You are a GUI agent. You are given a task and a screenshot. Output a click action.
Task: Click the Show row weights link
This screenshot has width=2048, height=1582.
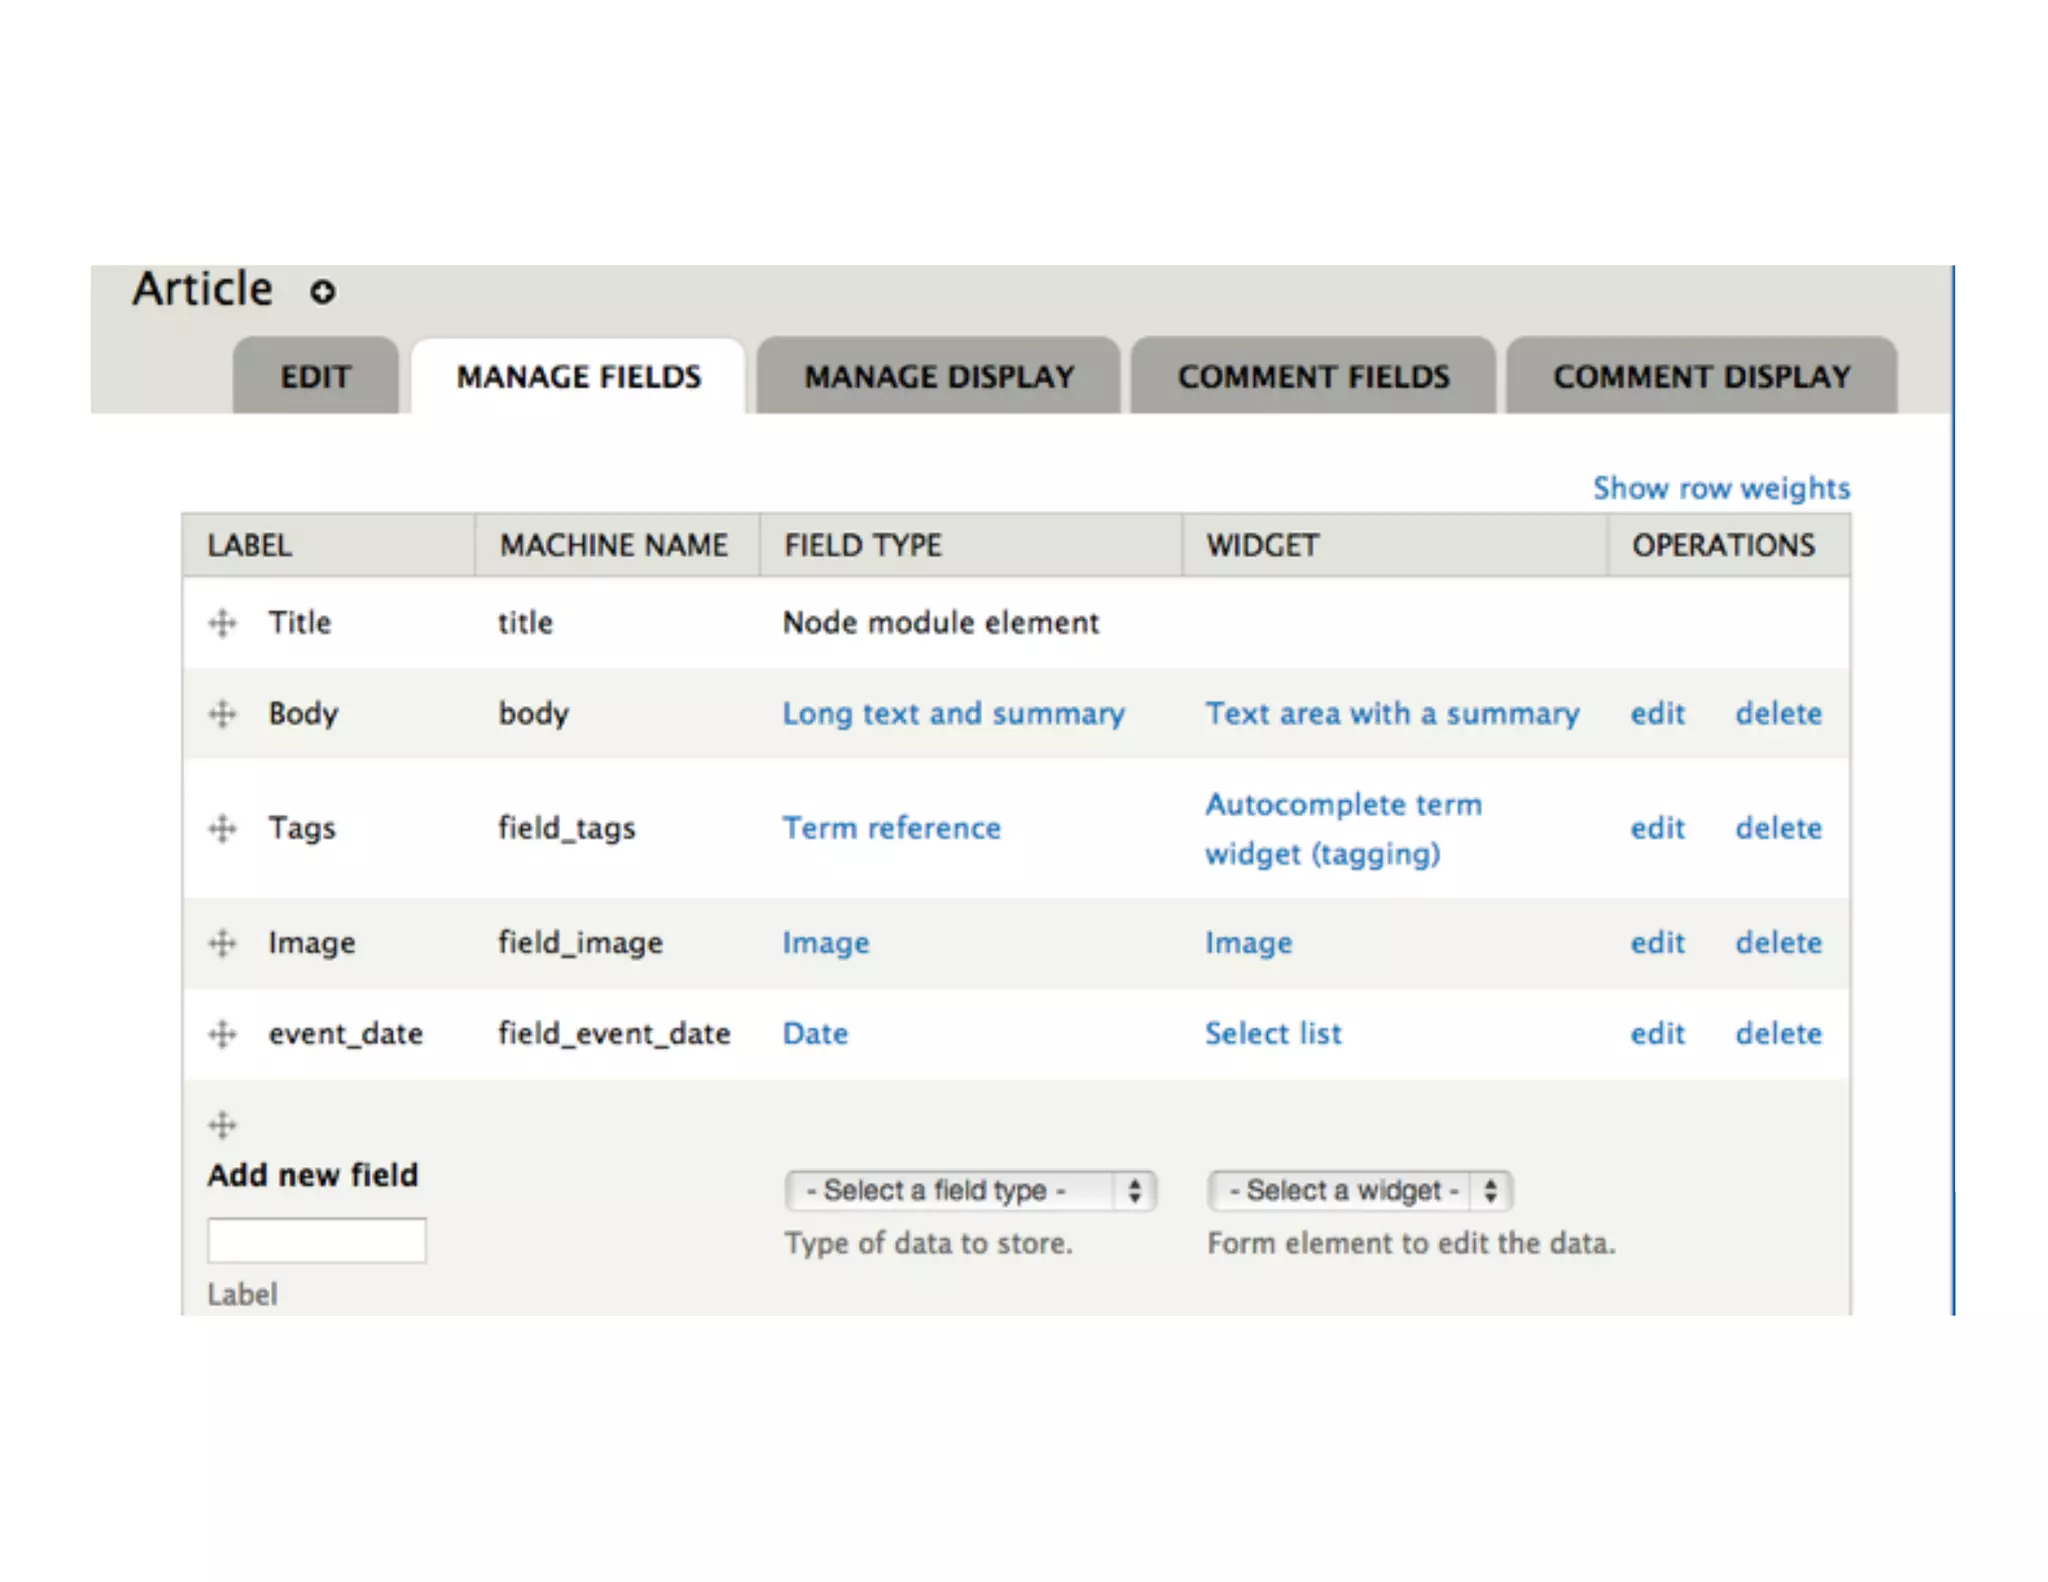[1720, 488]
